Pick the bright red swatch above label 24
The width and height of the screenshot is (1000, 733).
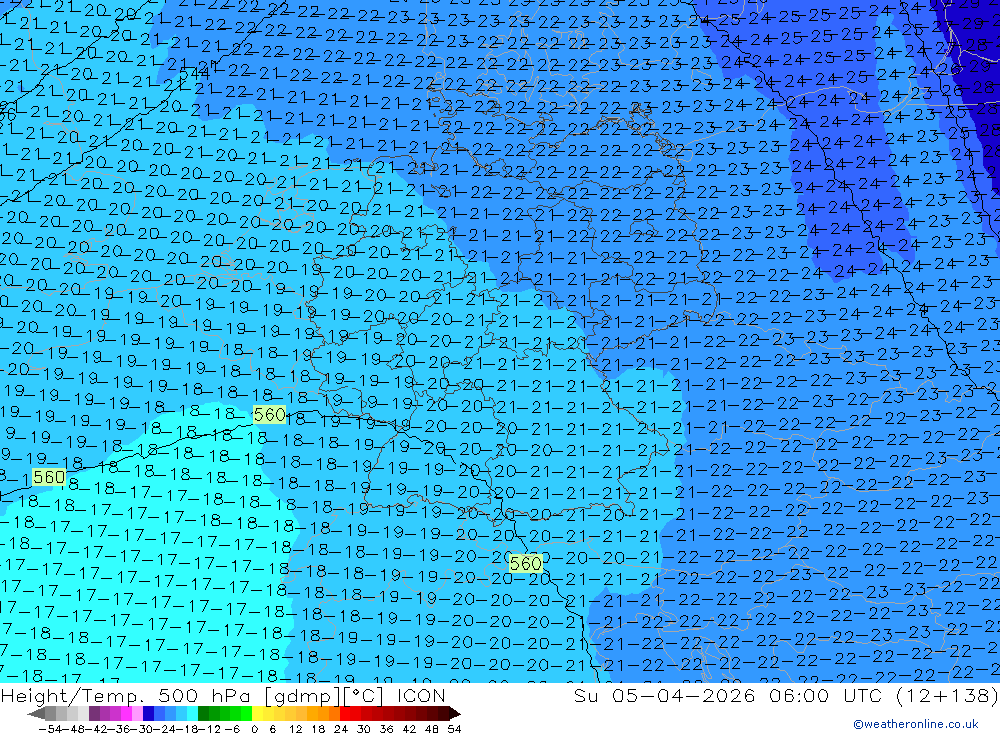(x=345, y=714)
